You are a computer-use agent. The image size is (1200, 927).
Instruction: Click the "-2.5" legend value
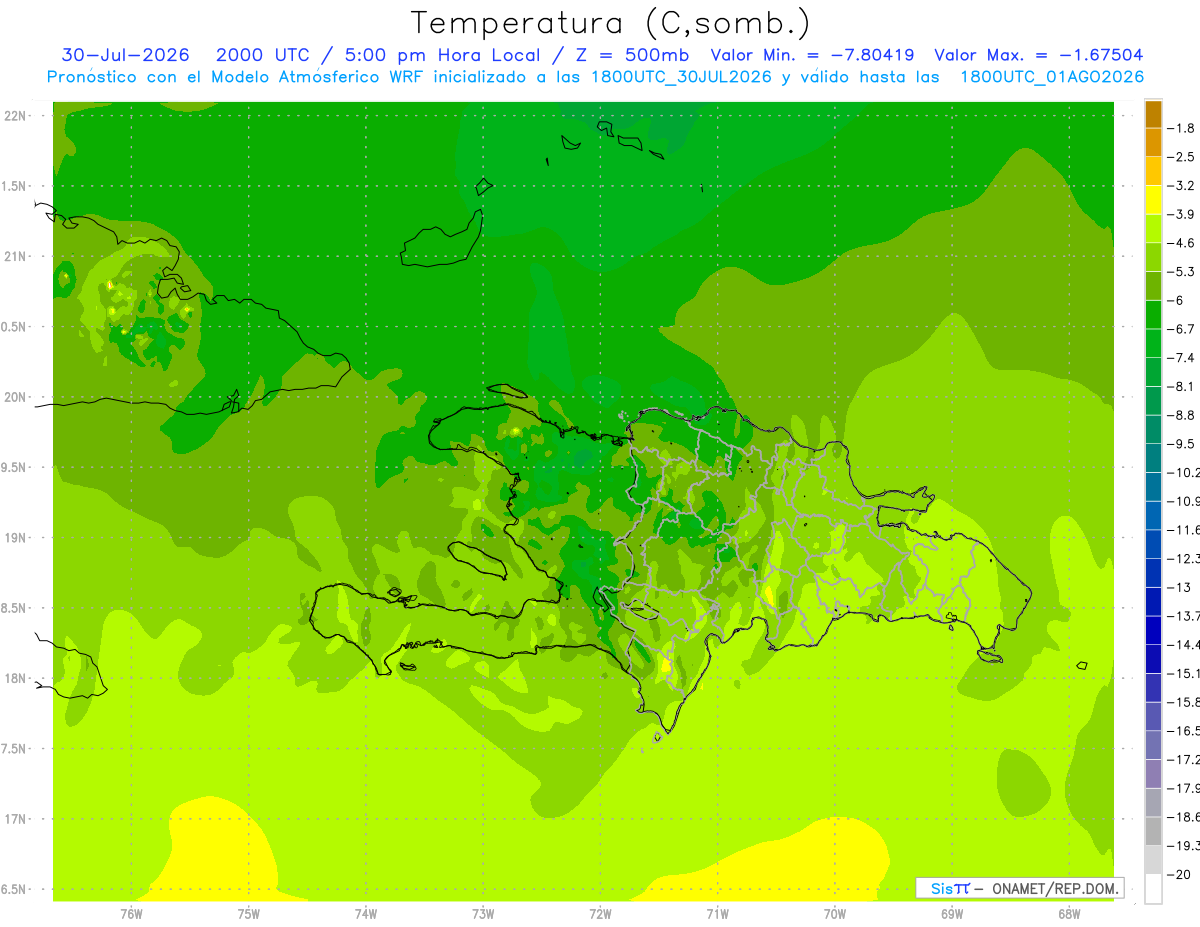click(x=1181, y=157)
